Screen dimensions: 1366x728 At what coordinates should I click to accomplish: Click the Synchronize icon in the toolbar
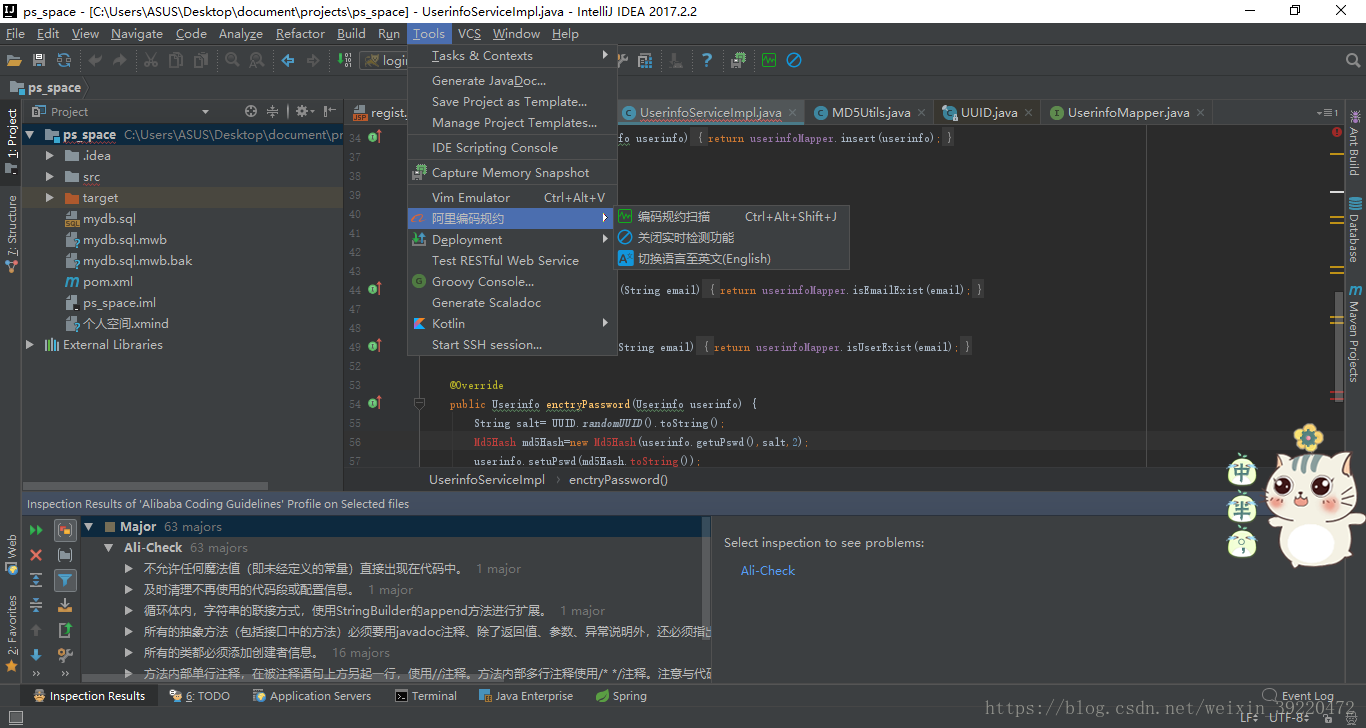(x=64, y=61)
